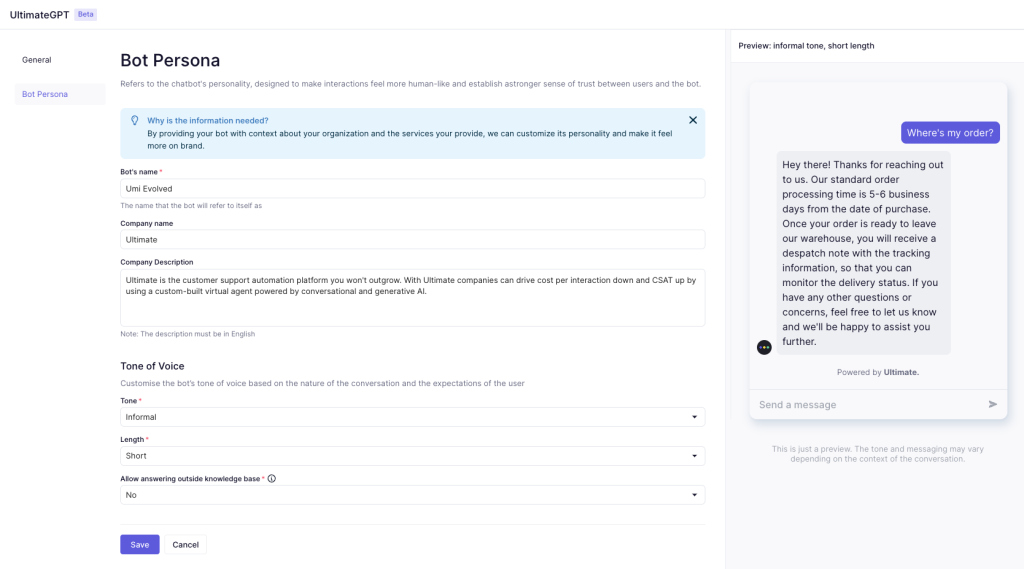Click the preview header text about informal tone
This screenshot has width=1024, height=569.
(x=806, y=46)
